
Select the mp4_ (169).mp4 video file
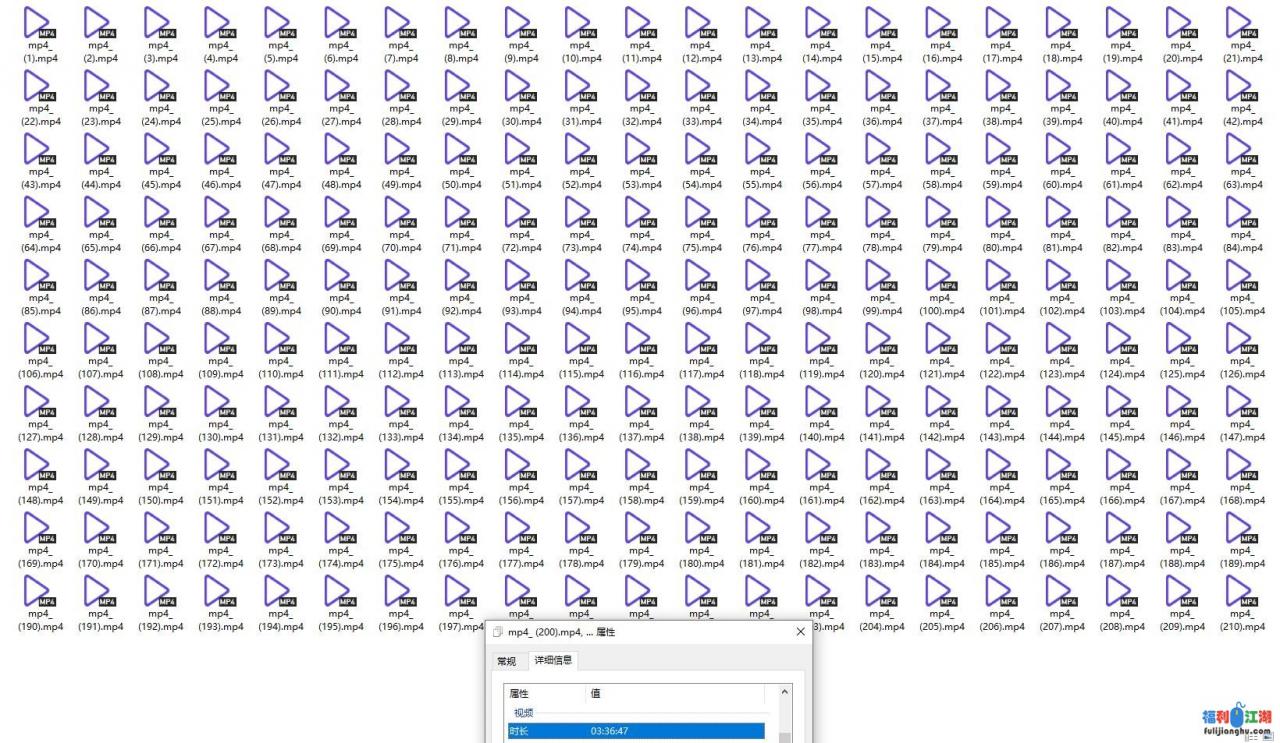click(39, 530)
